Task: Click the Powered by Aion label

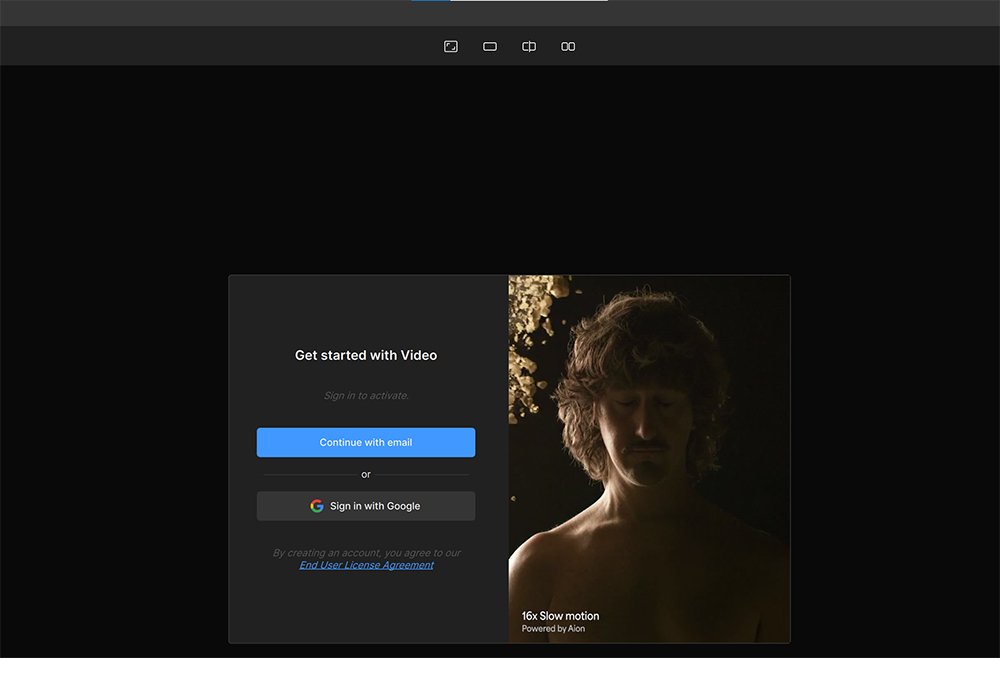Action: [x=553, y=628]
